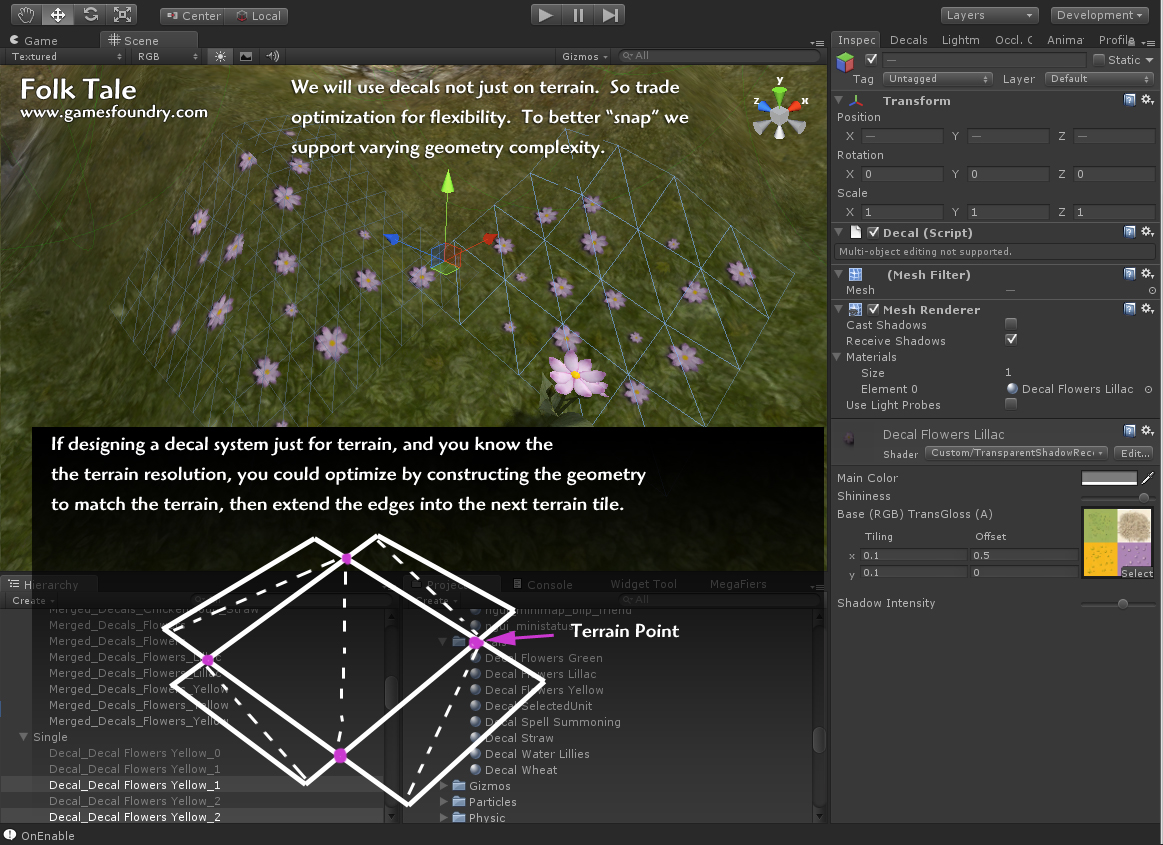Enable Cast Shadows checkbox
Viewport: 1163px width, 845px height.
click(x=1010, y=323)
